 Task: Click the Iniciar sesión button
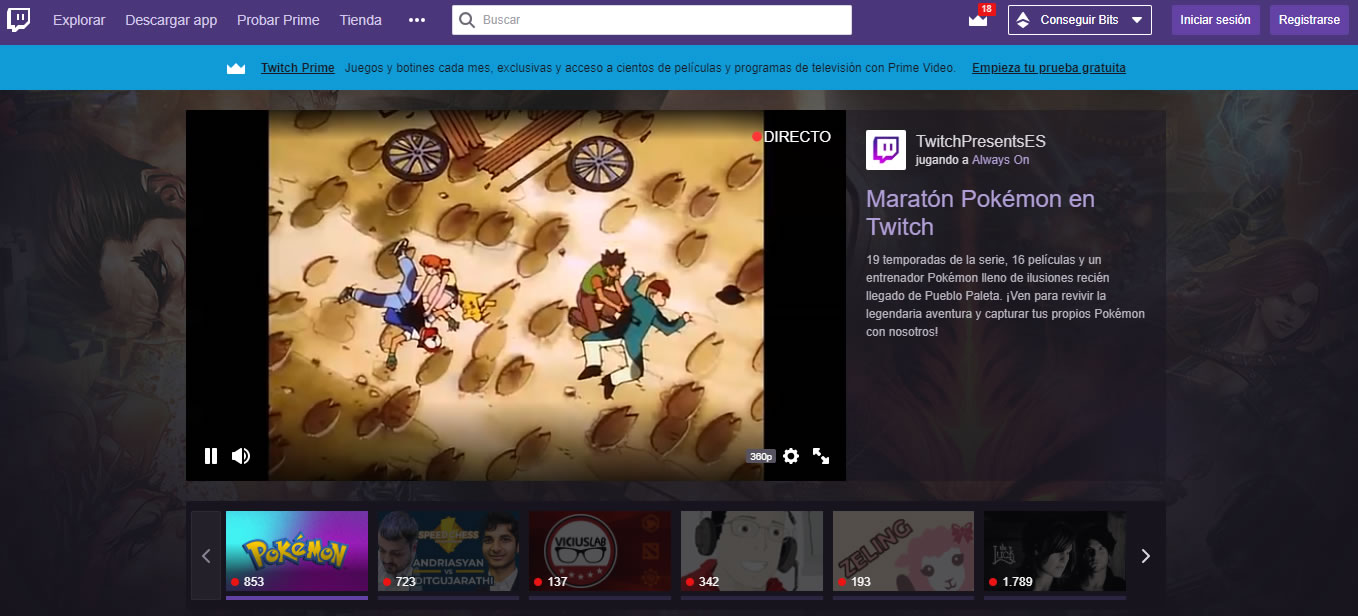[x=1215, y=19]
